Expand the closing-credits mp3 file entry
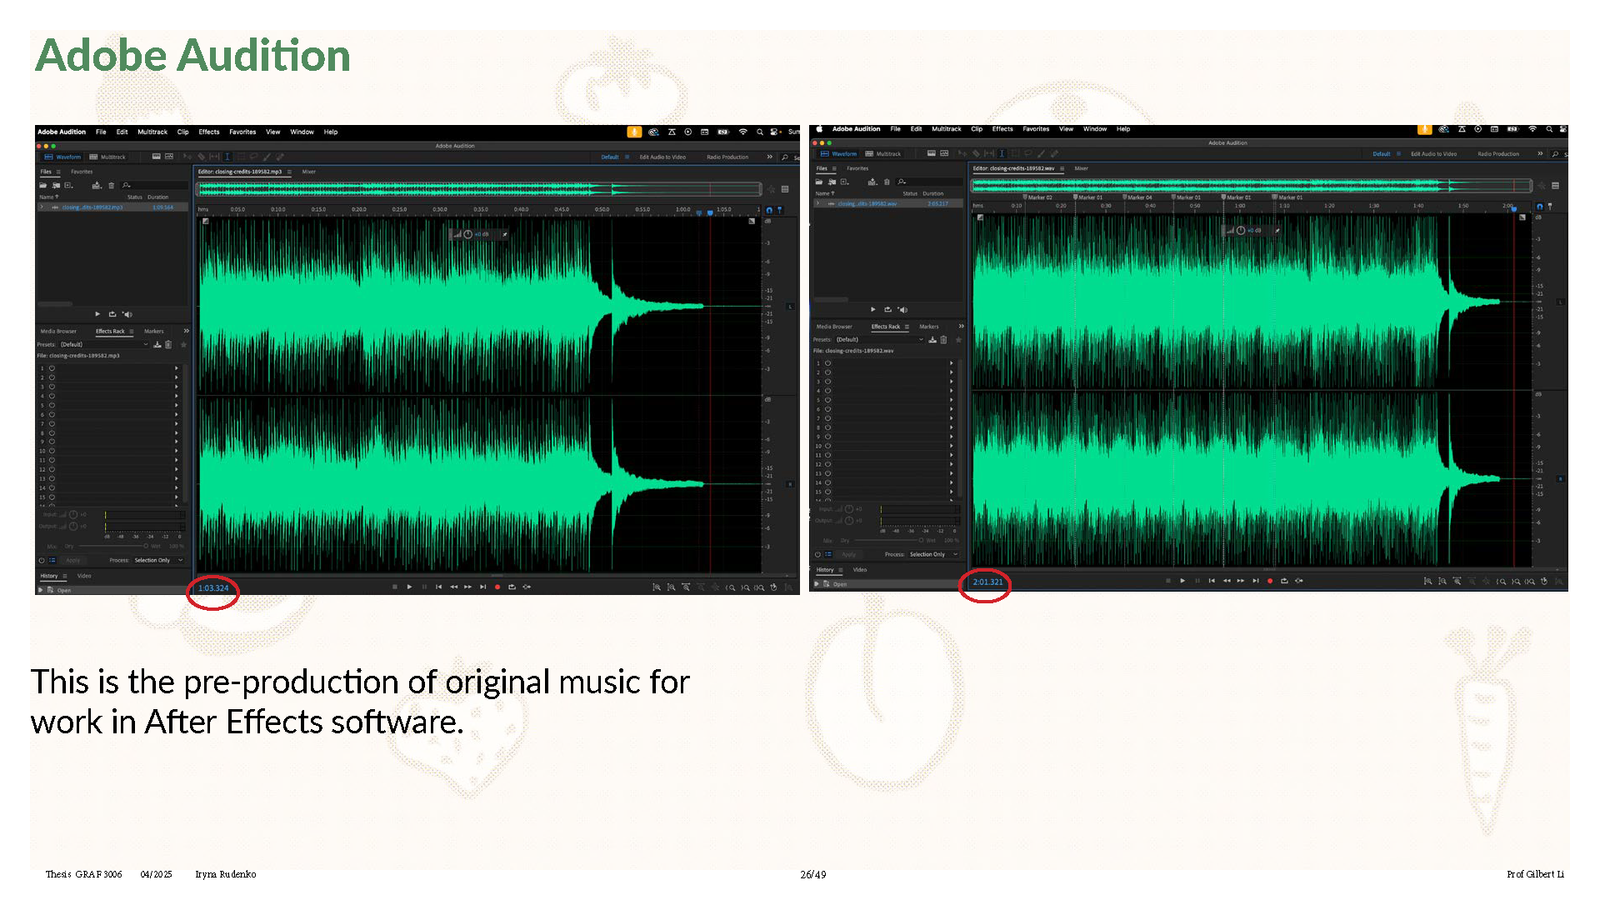The width and height of the screenshot is (1600, 900). pos(42,207)
